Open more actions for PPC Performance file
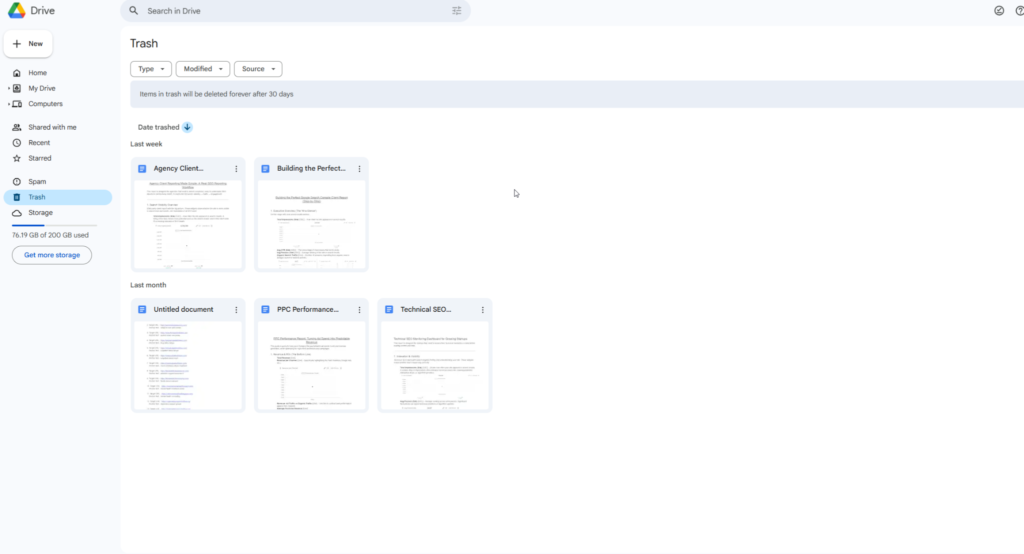This screenshot has height=554, width=1024. coord(359,310)
